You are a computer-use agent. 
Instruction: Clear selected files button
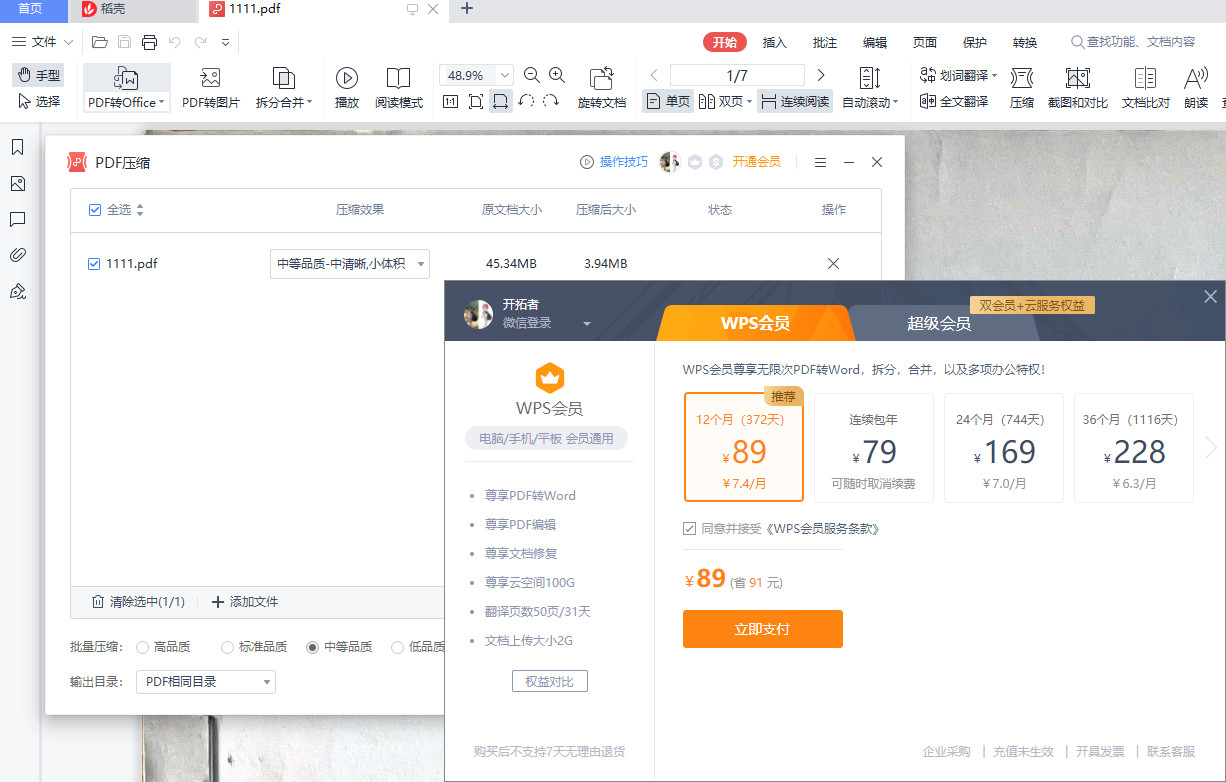(x=138, y=602)
